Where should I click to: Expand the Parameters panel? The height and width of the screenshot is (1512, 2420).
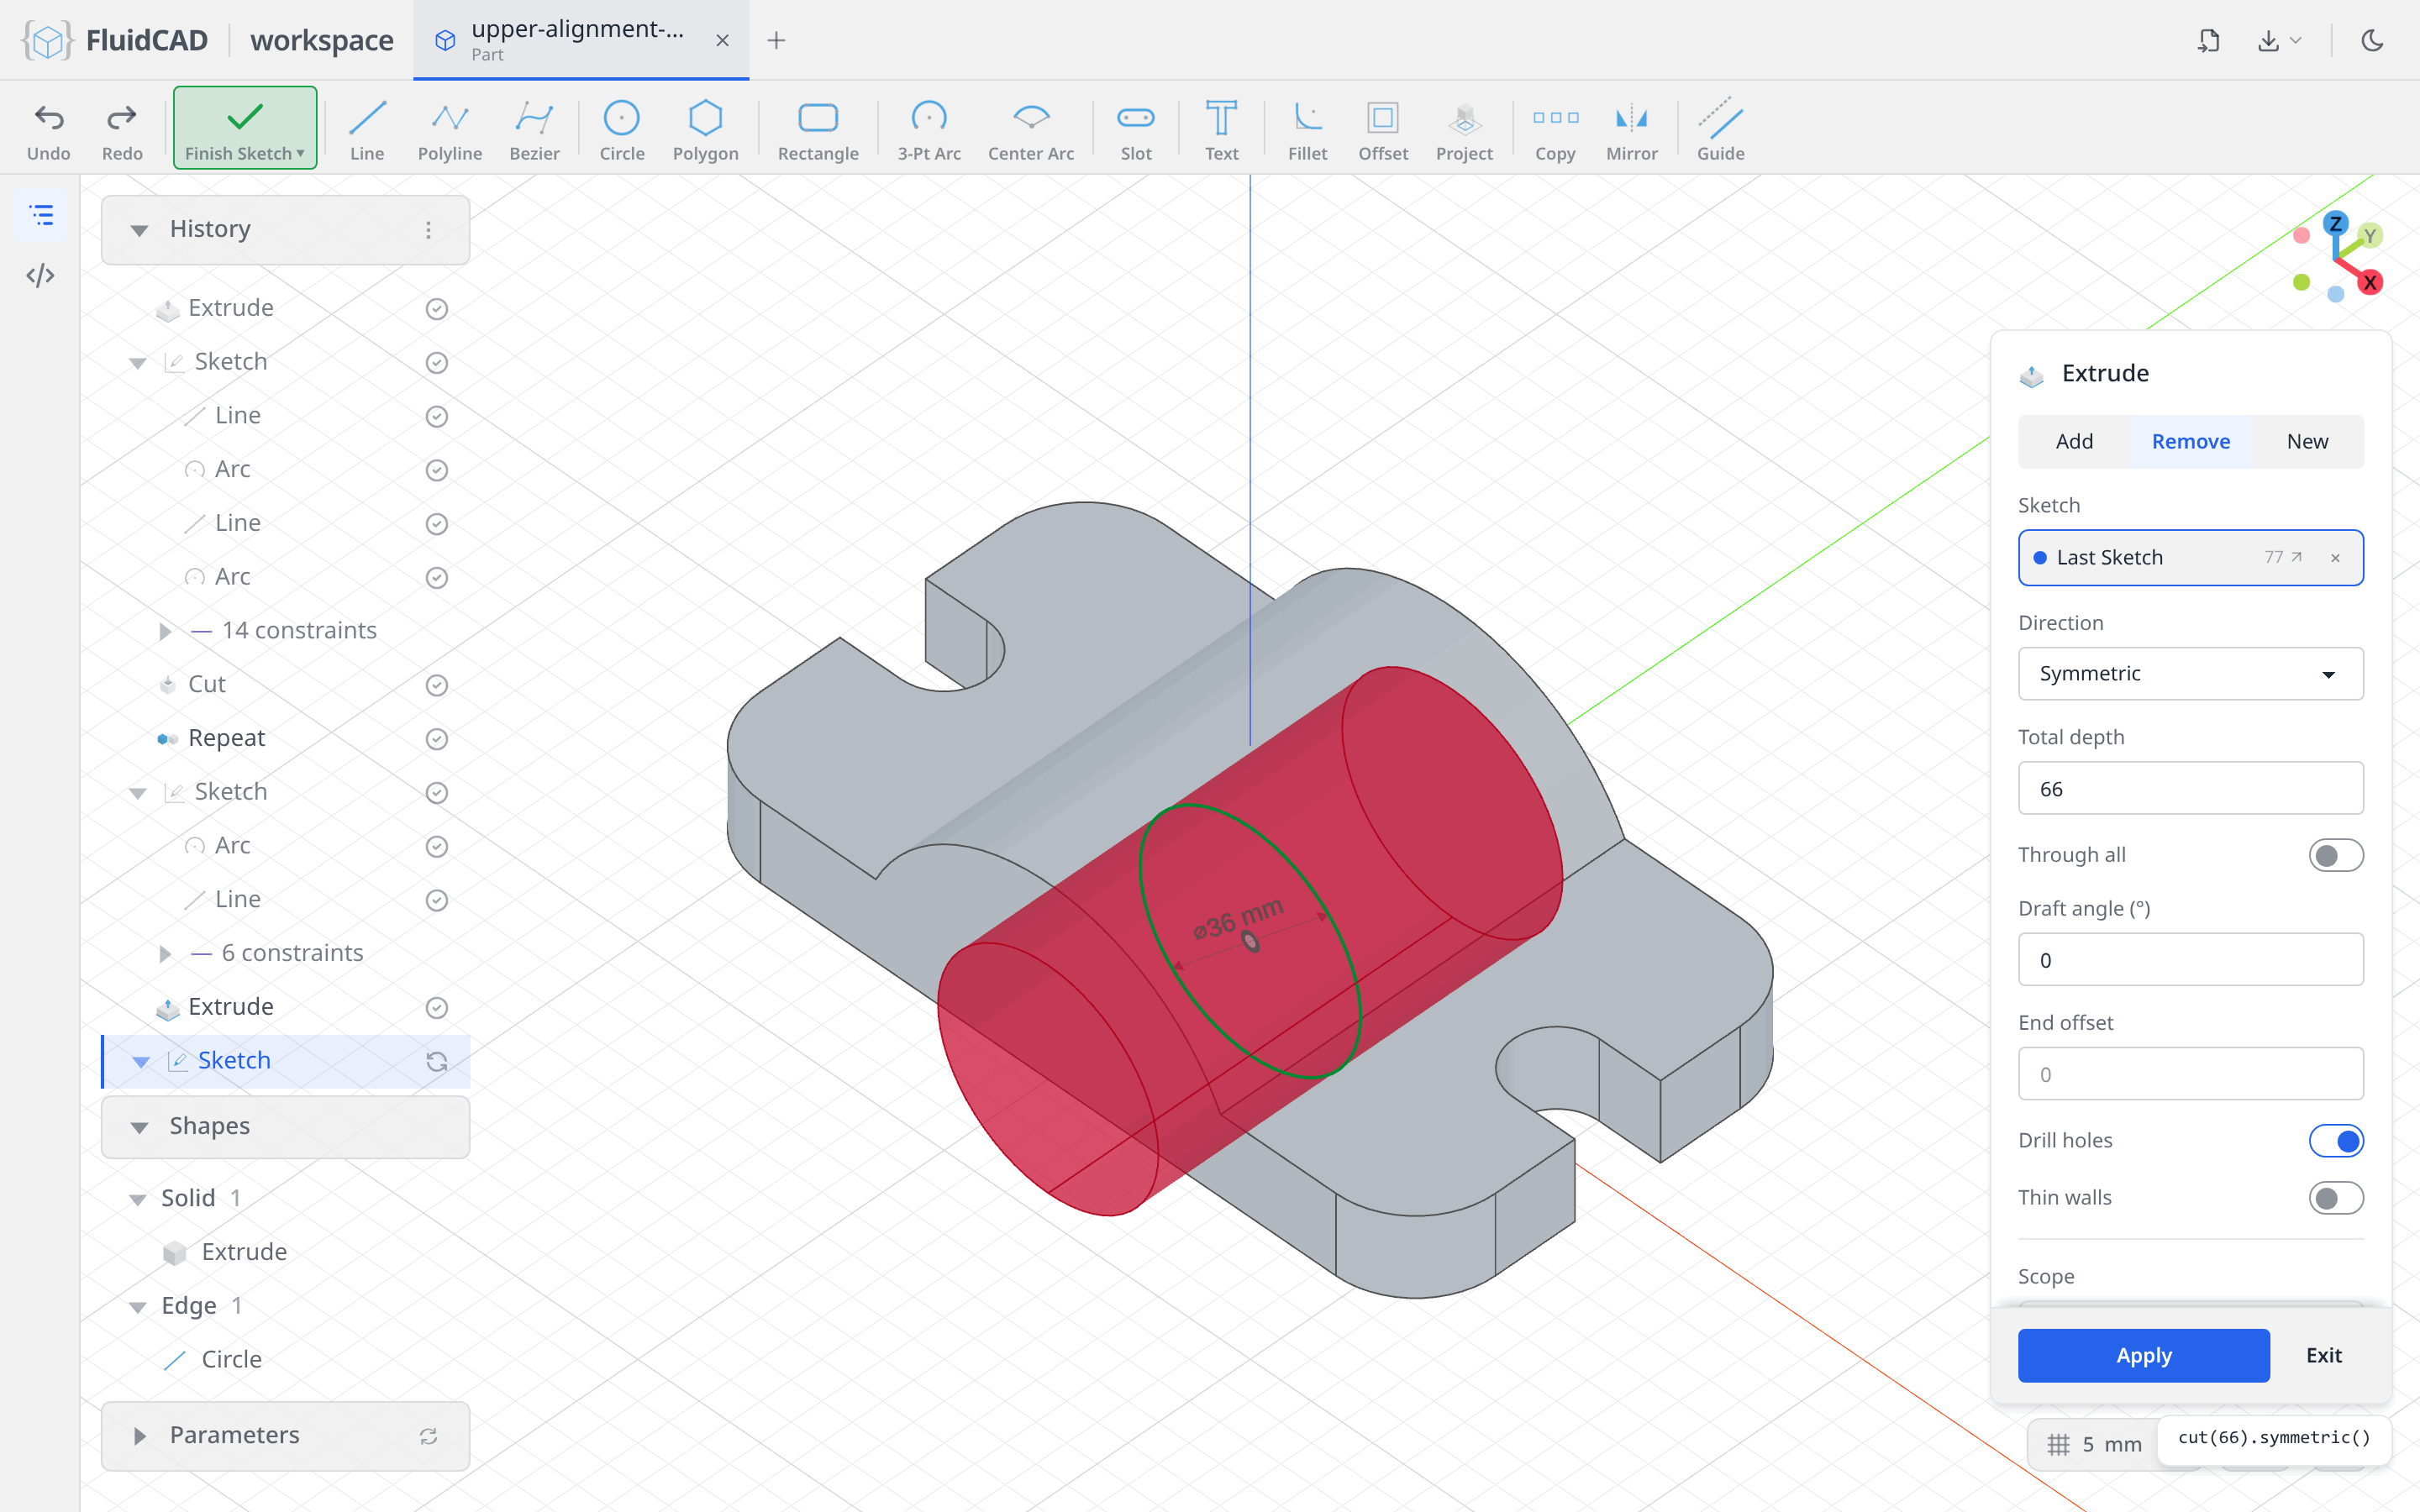pyautogui.click(x=139, y=1436)
